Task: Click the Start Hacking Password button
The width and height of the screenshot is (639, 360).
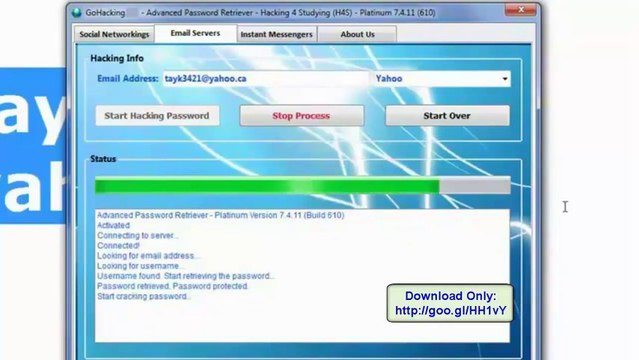Action: pyautogui.click(x=157, y=116)
